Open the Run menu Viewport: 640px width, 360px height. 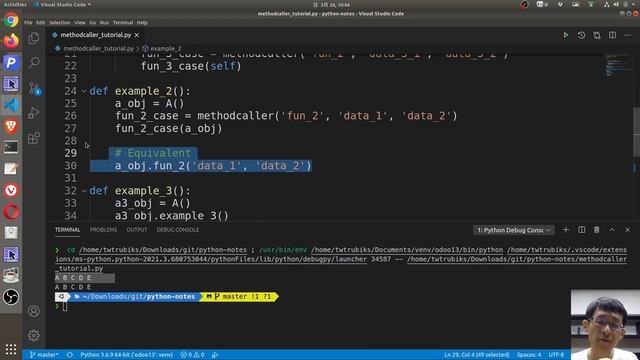[104, 23]
